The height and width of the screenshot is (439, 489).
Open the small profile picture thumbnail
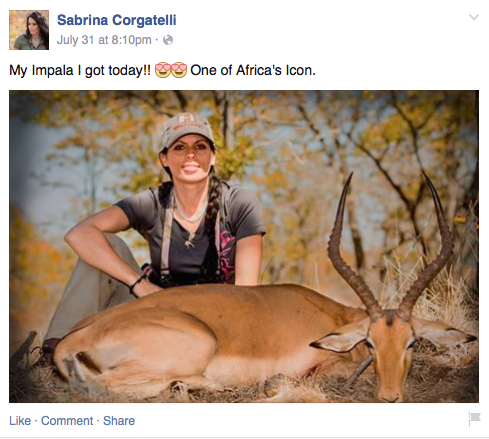click(29, 30)
